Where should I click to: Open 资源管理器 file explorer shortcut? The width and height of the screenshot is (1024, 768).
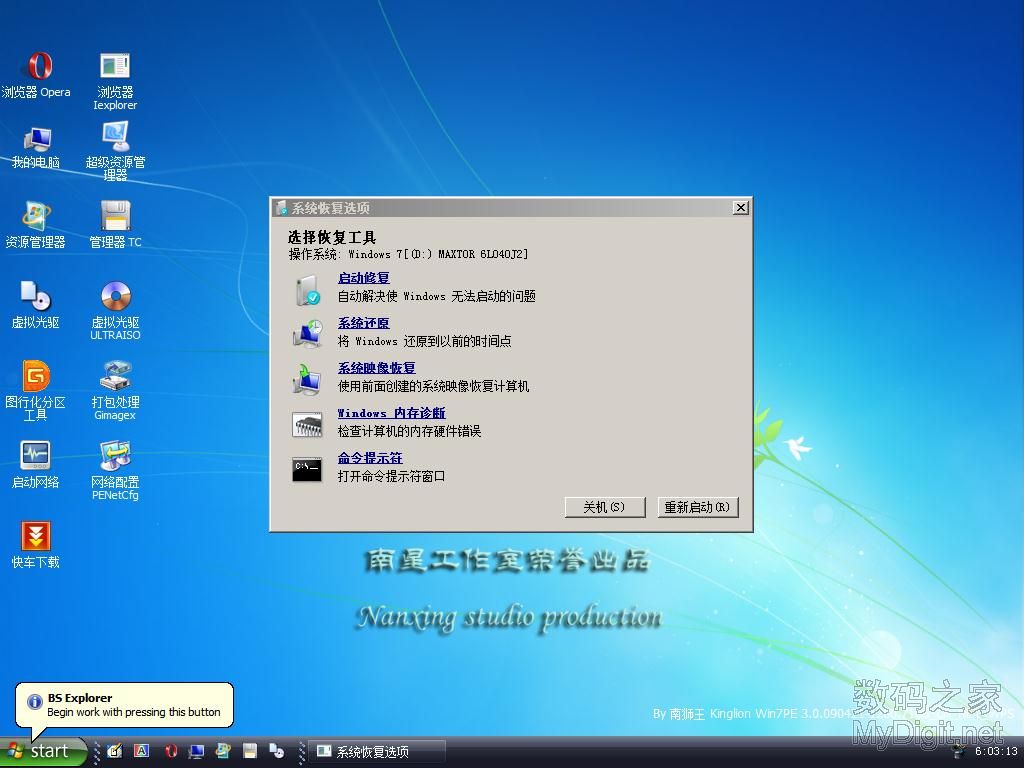(x=36, y=215)
